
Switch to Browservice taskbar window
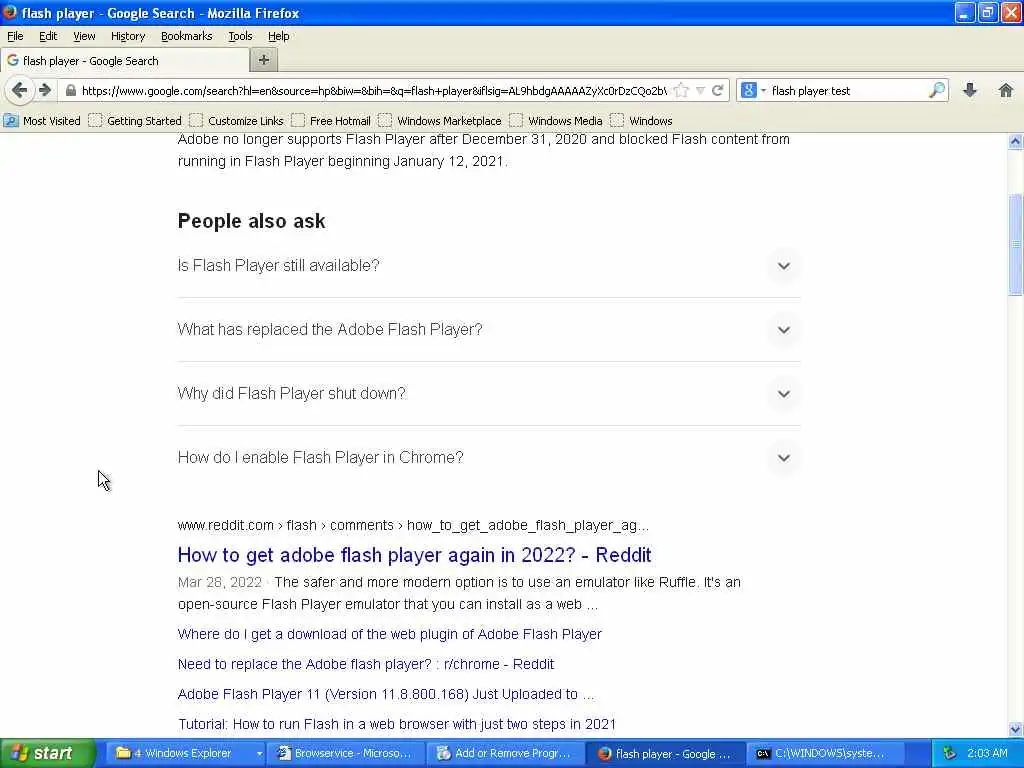point(346,753)
